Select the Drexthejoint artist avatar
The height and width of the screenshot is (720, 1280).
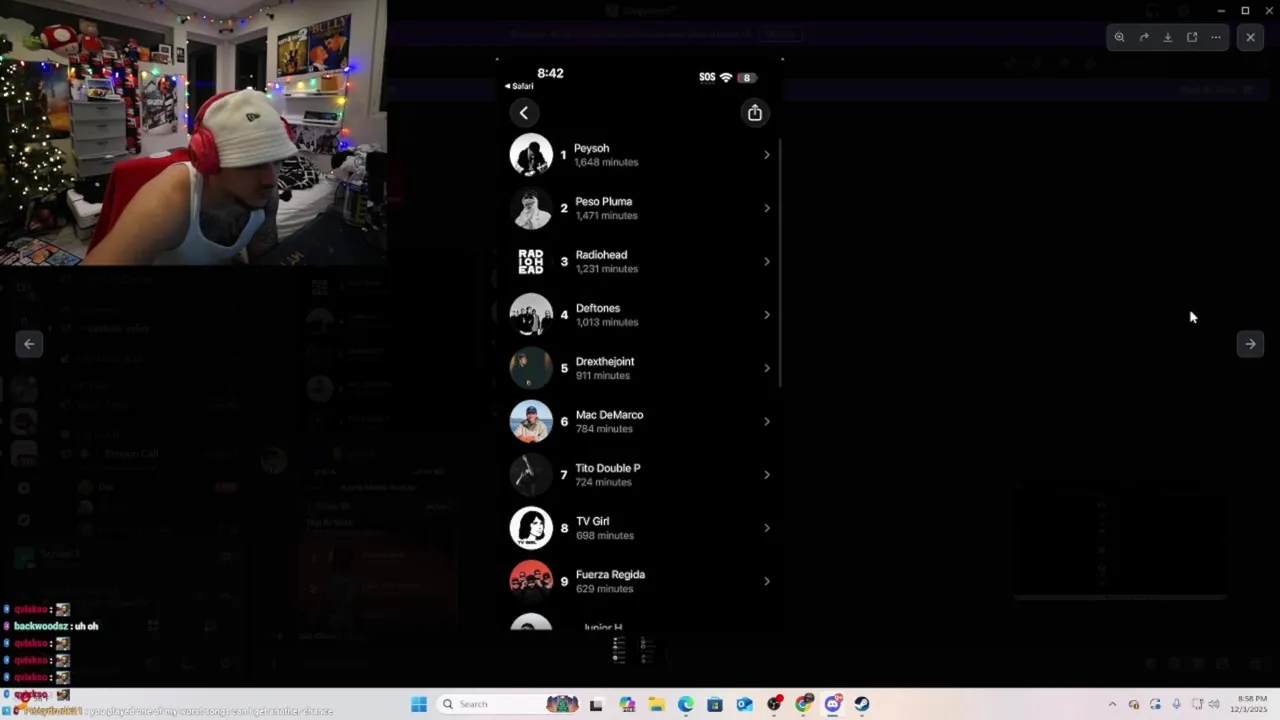(x=531, y=368)
